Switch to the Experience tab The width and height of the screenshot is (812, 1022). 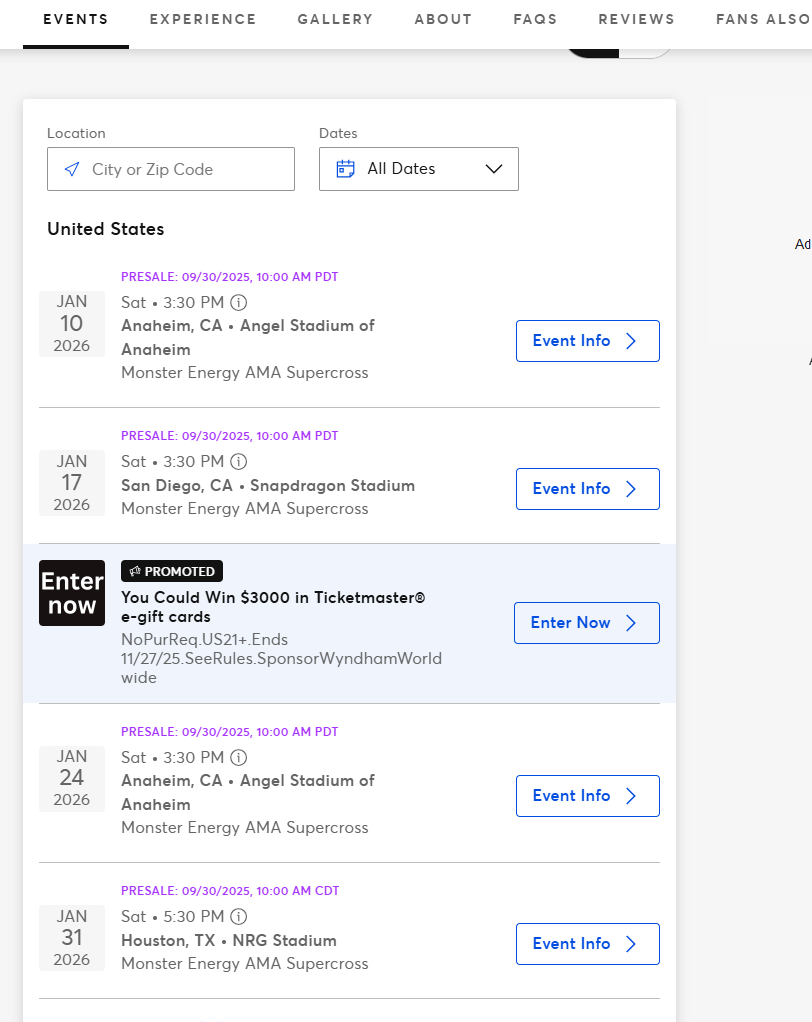point(203,19)
